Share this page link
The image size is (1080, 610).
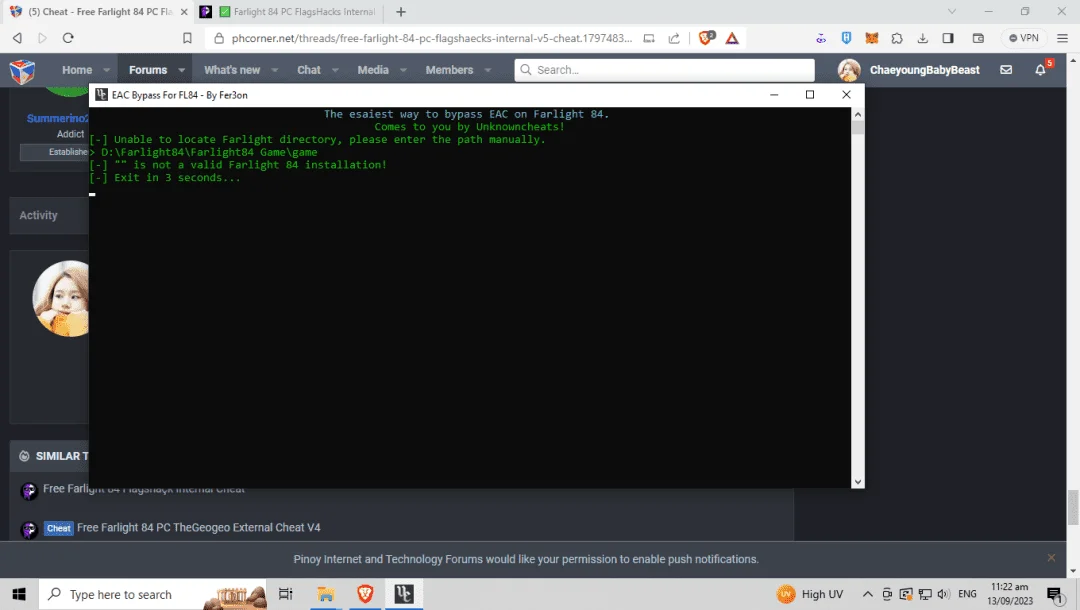(674, 38)
